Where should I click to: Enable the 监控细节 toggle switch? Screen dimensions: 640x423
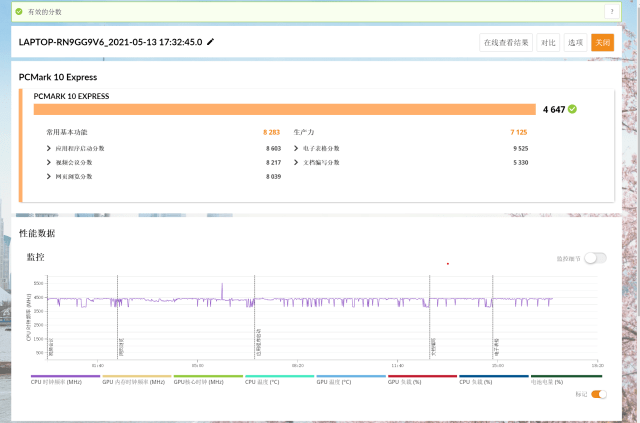[x=595, y=258]
